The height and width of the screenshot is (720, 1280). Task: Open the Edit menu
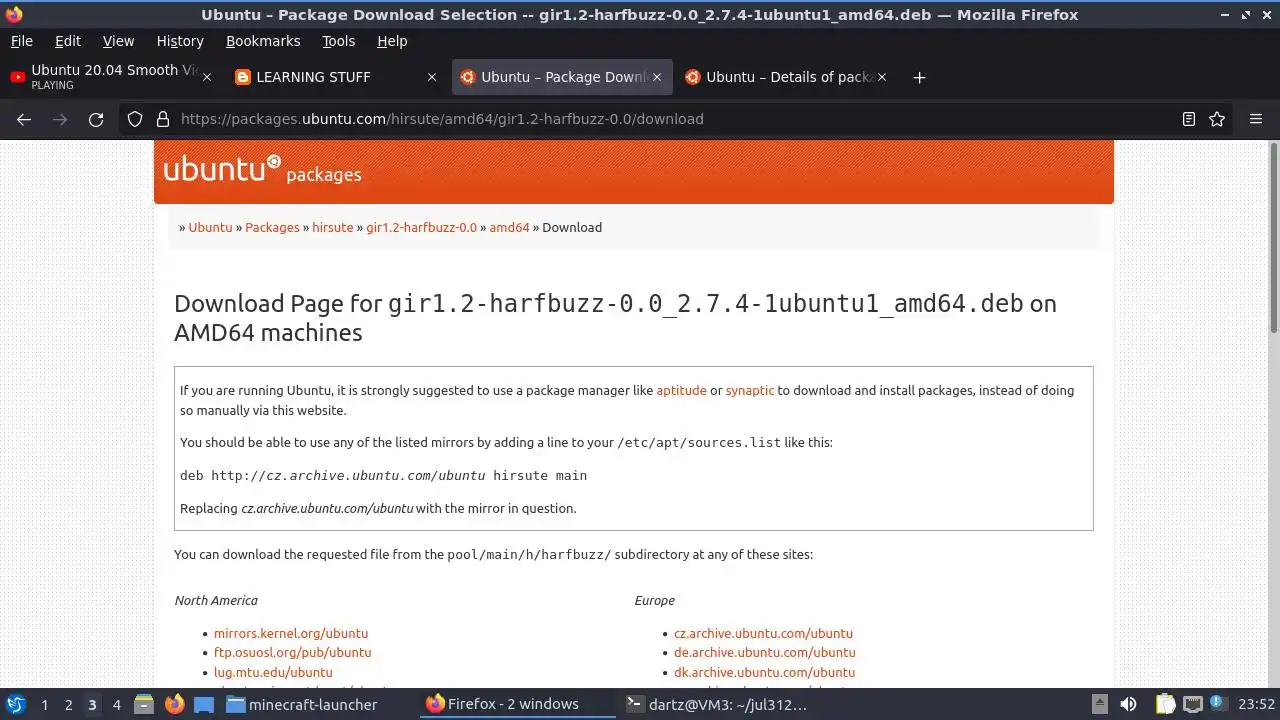pos(68,41)
